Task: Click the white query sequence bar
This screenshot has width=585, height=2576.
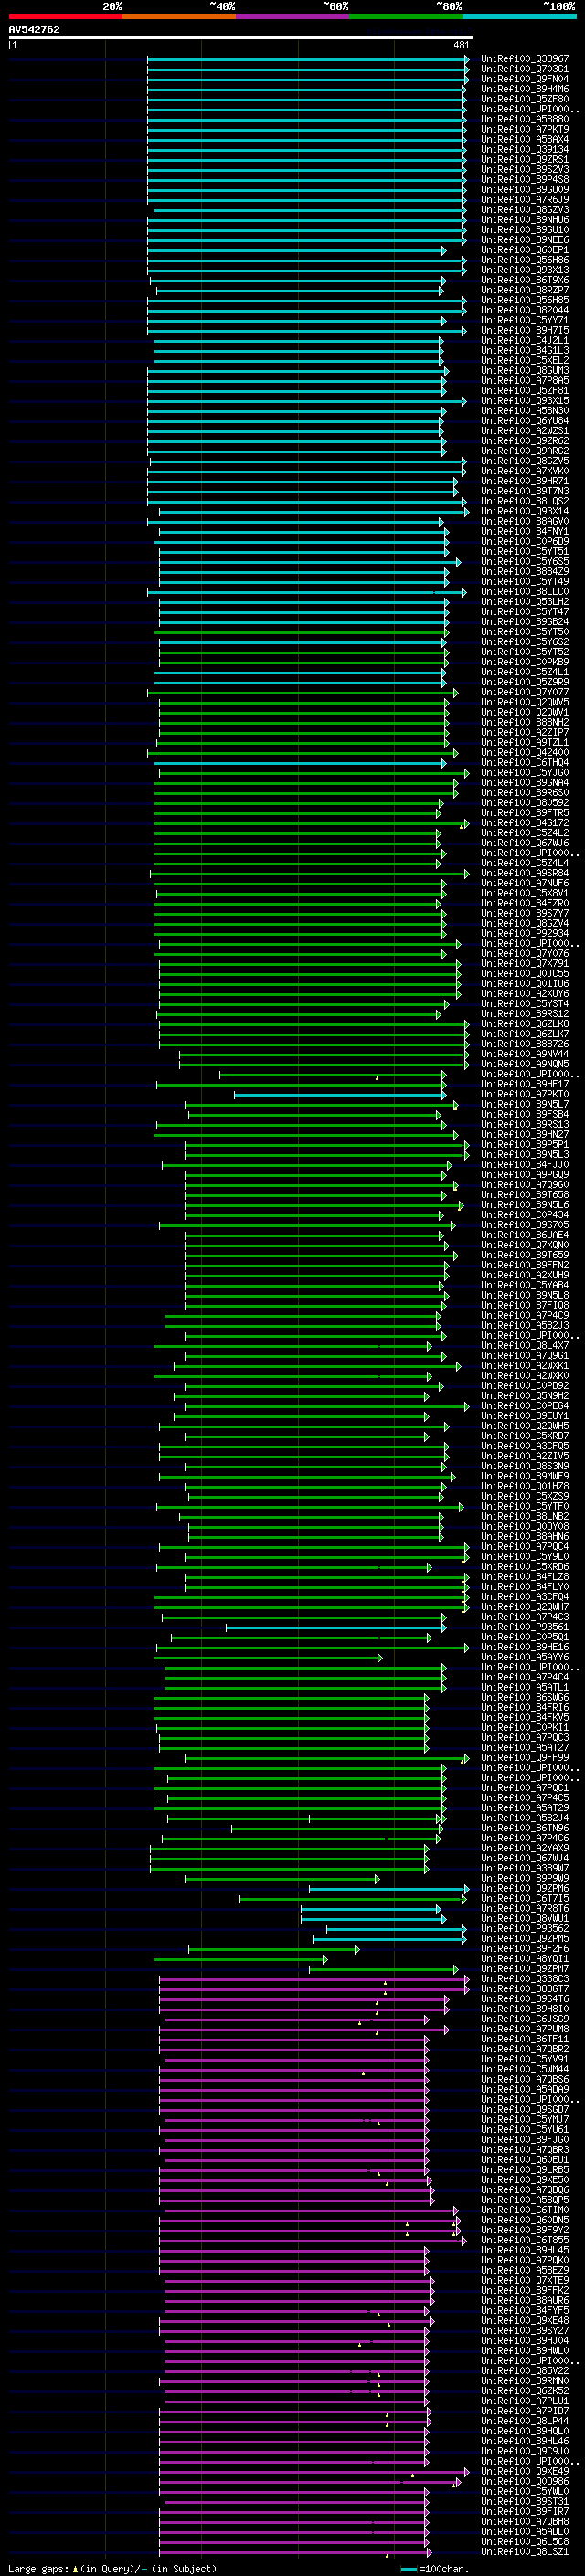Action: (241, 38)
